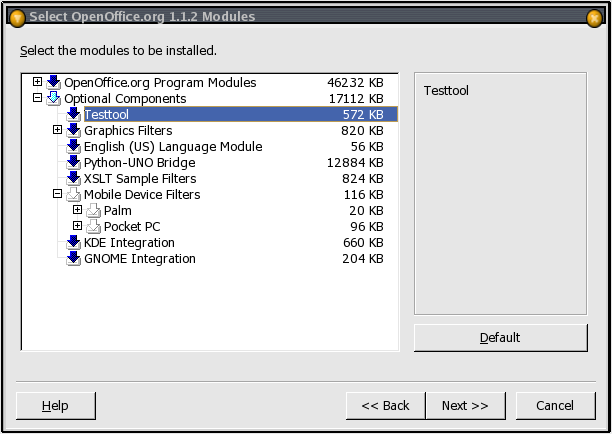
Task: Click the 46232 KB size value
Action: click(355, 82)
